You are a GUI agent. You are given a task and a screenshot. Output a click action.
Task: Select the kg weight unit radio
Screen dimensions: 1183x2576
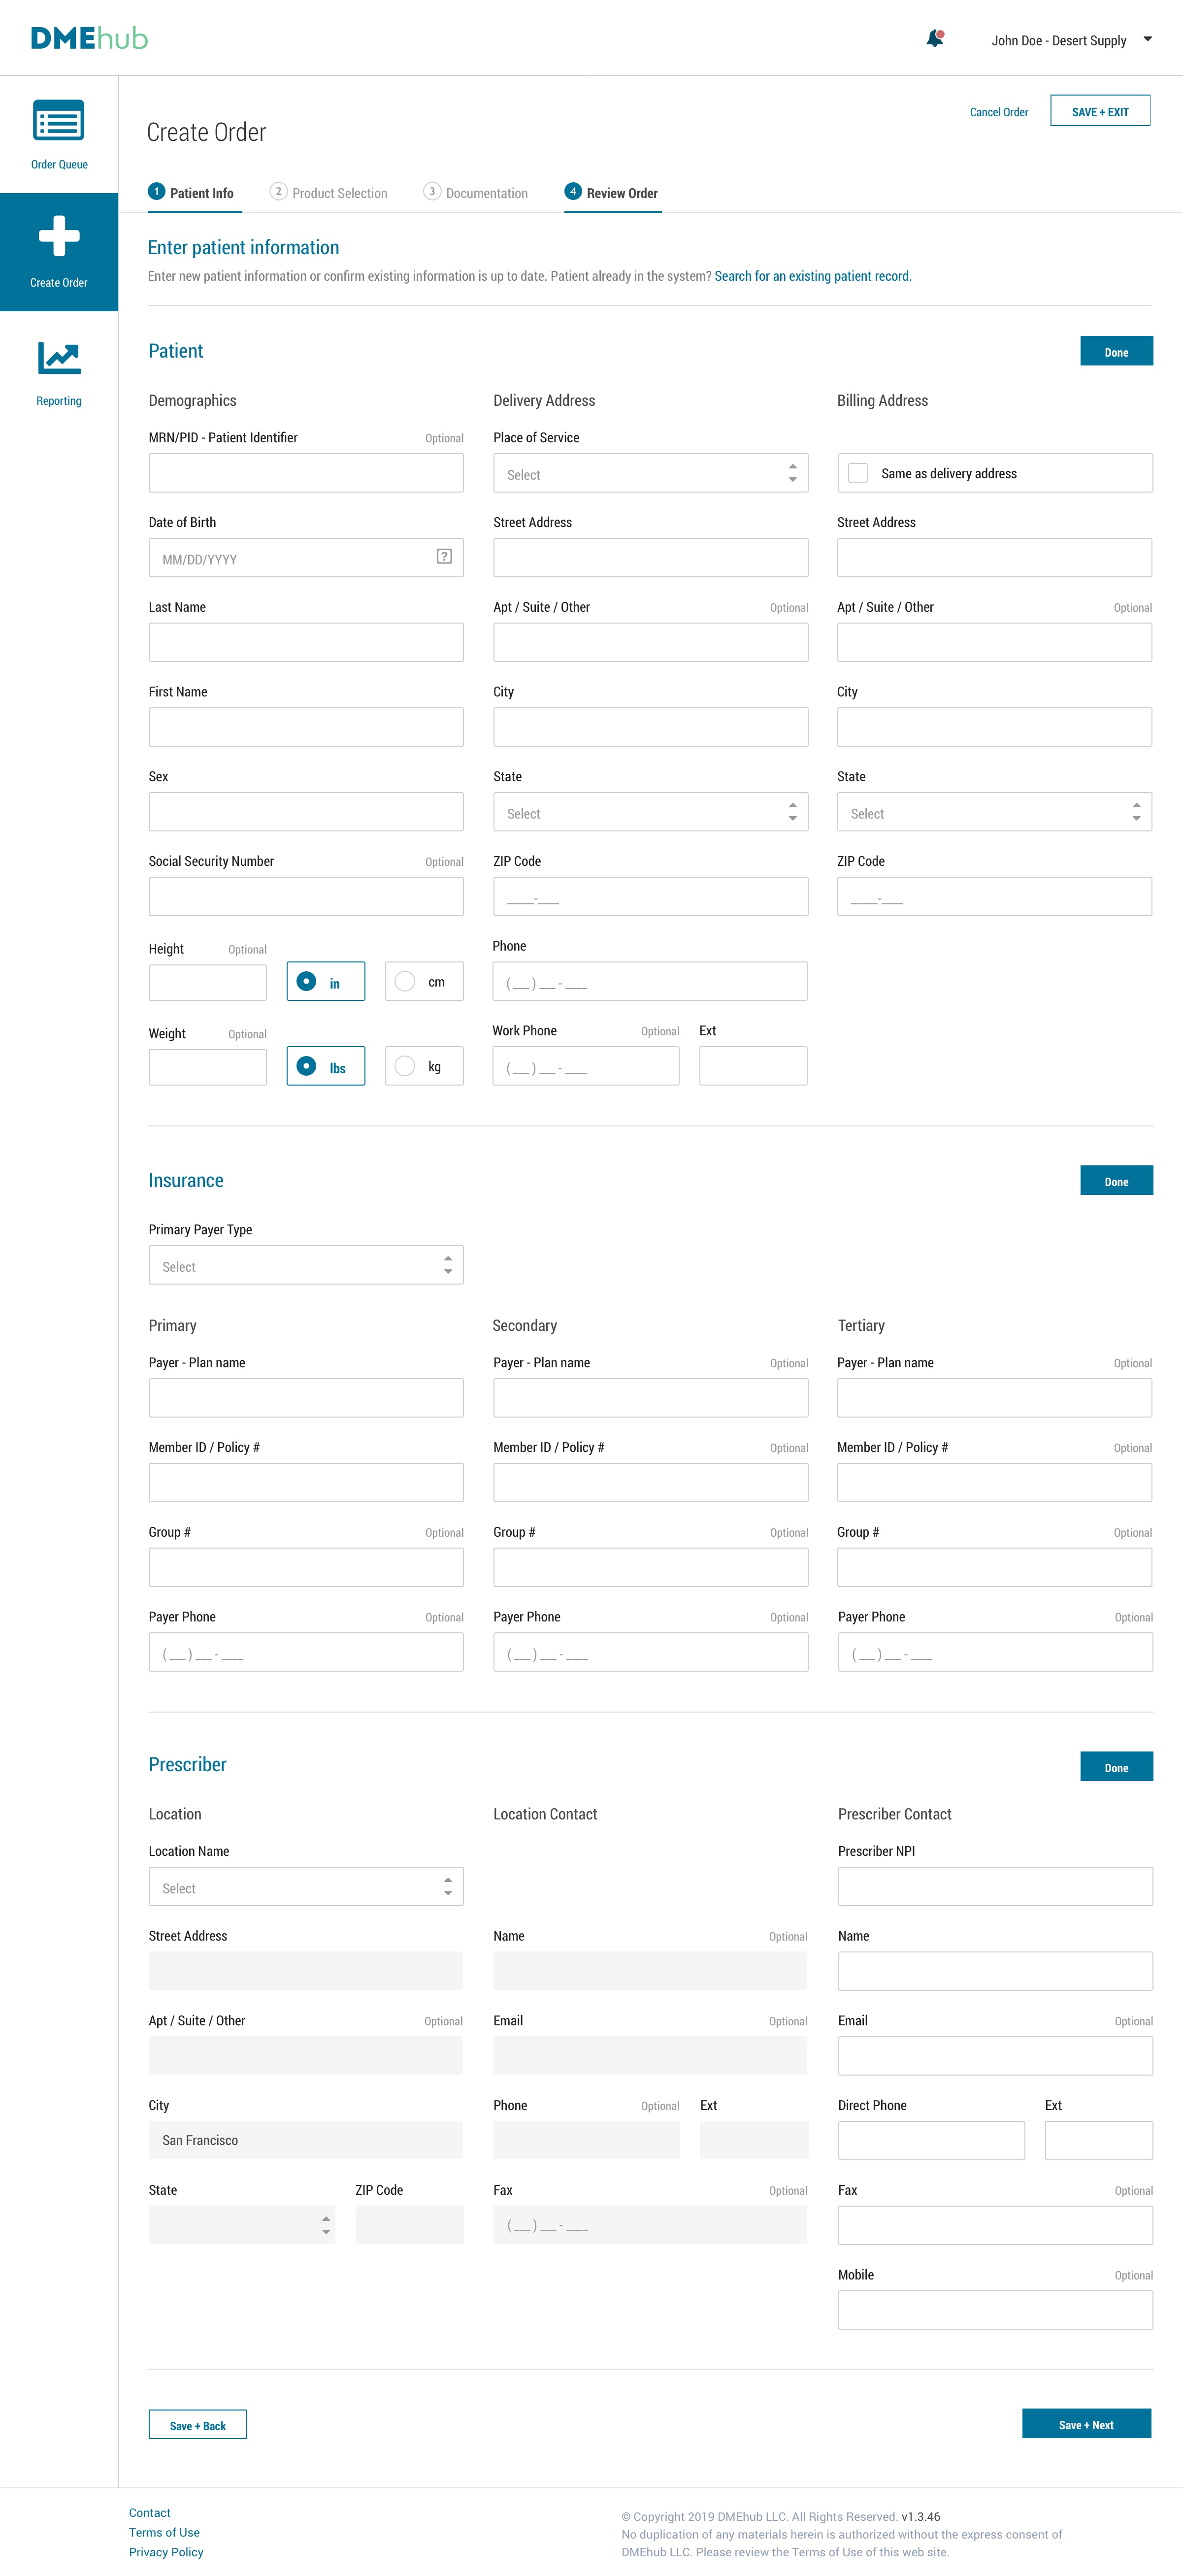[405, 1066]
